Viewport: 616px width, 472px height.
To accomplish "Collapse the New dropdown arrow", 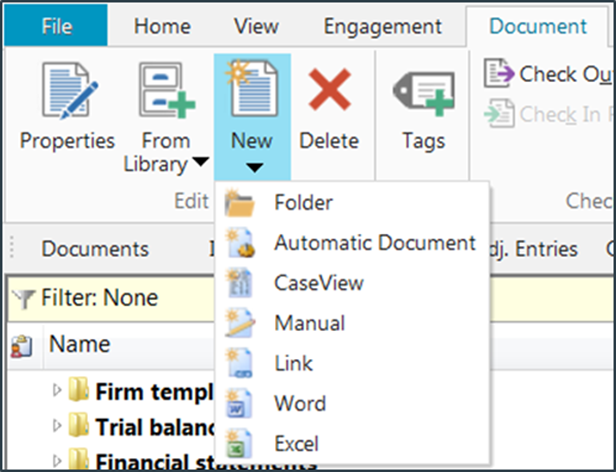I will coord(254,168).
